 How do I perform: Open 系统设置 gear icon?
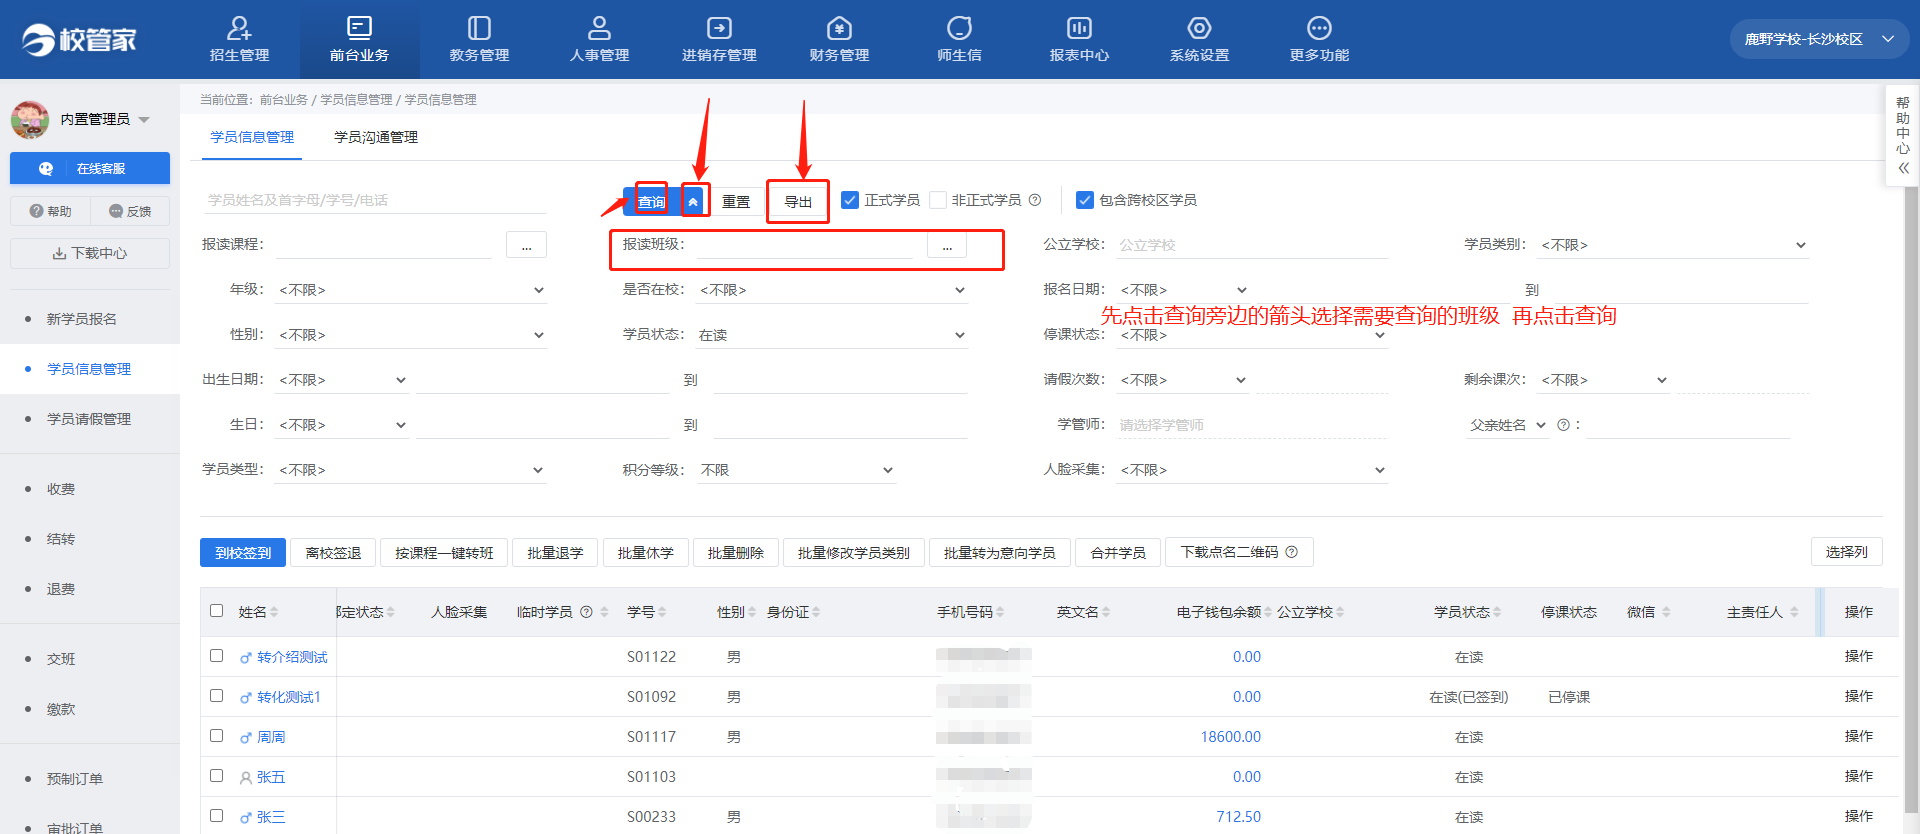pos(1199,28)
